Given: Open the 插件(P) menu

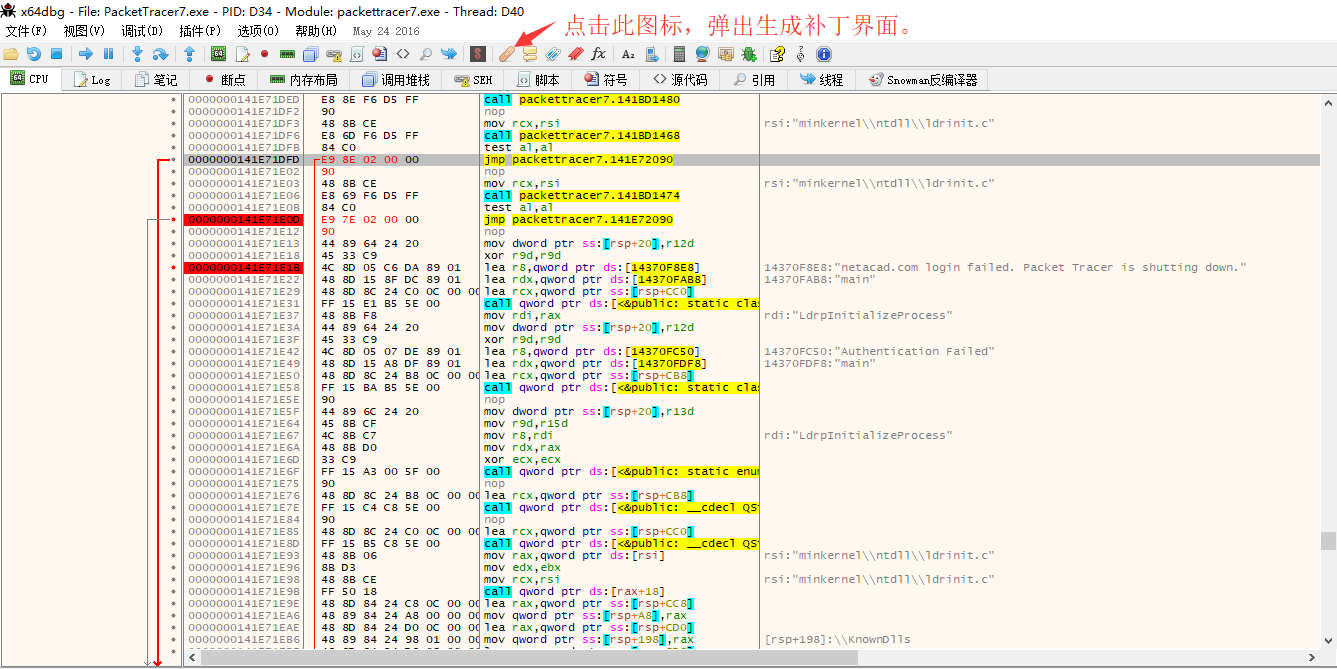Looking at the screenshot, I should tap(199, 31).
